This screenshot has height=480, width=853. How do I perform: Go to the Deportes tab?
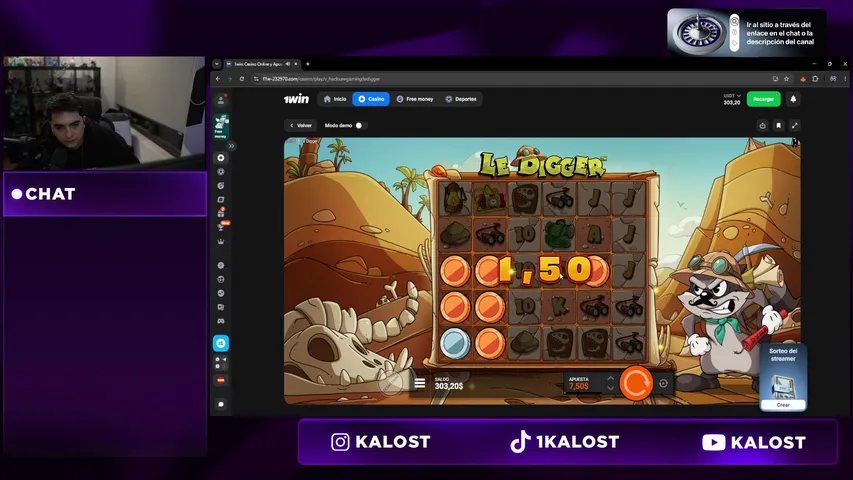click(x=461, y=99)
